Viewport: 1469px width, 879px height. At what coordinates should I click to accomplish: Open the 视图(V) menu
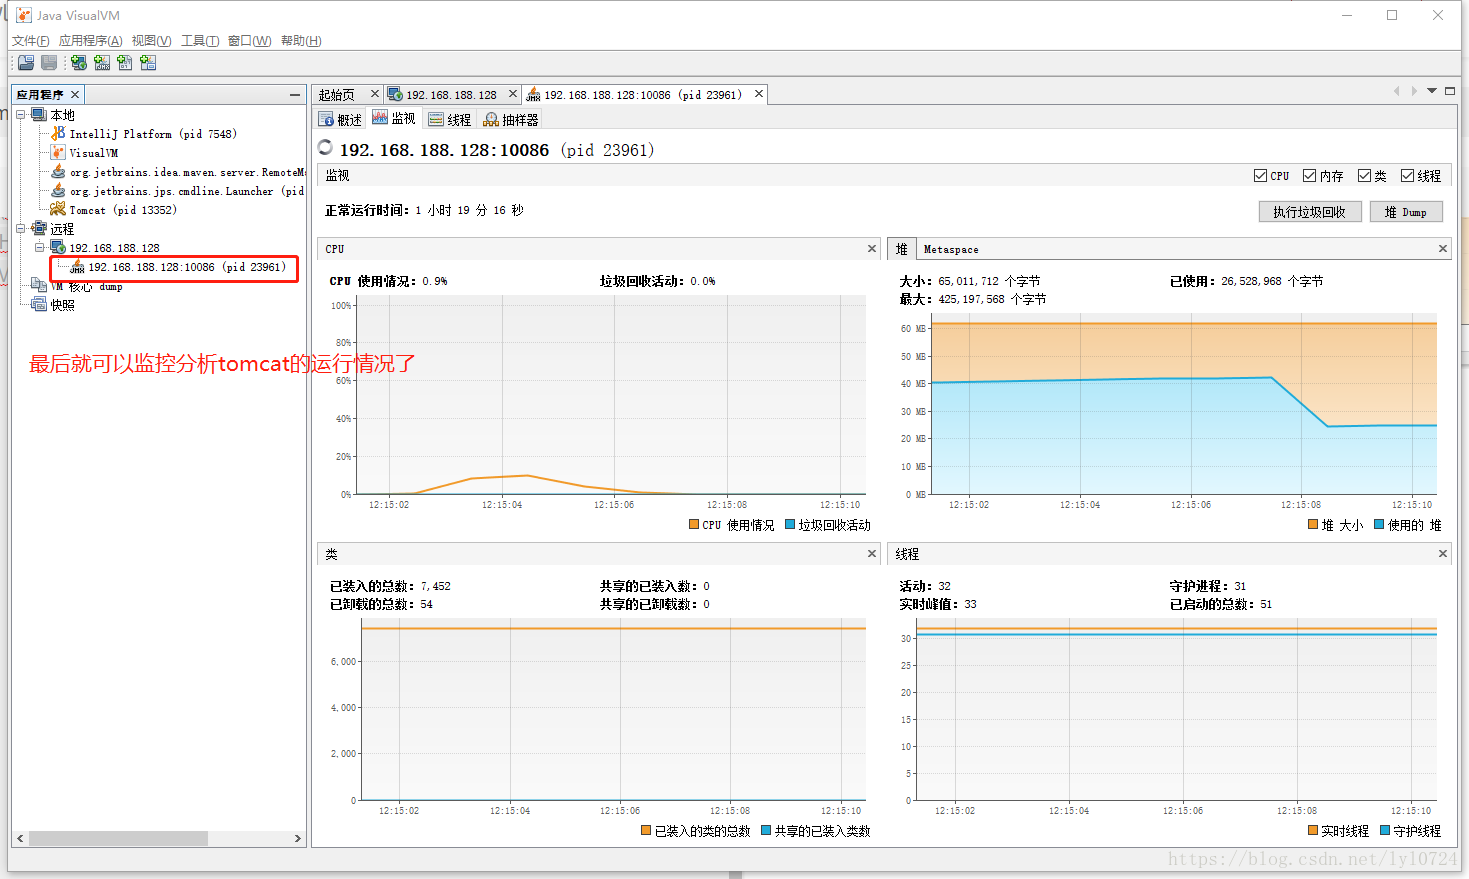click(x=151, y=41)
